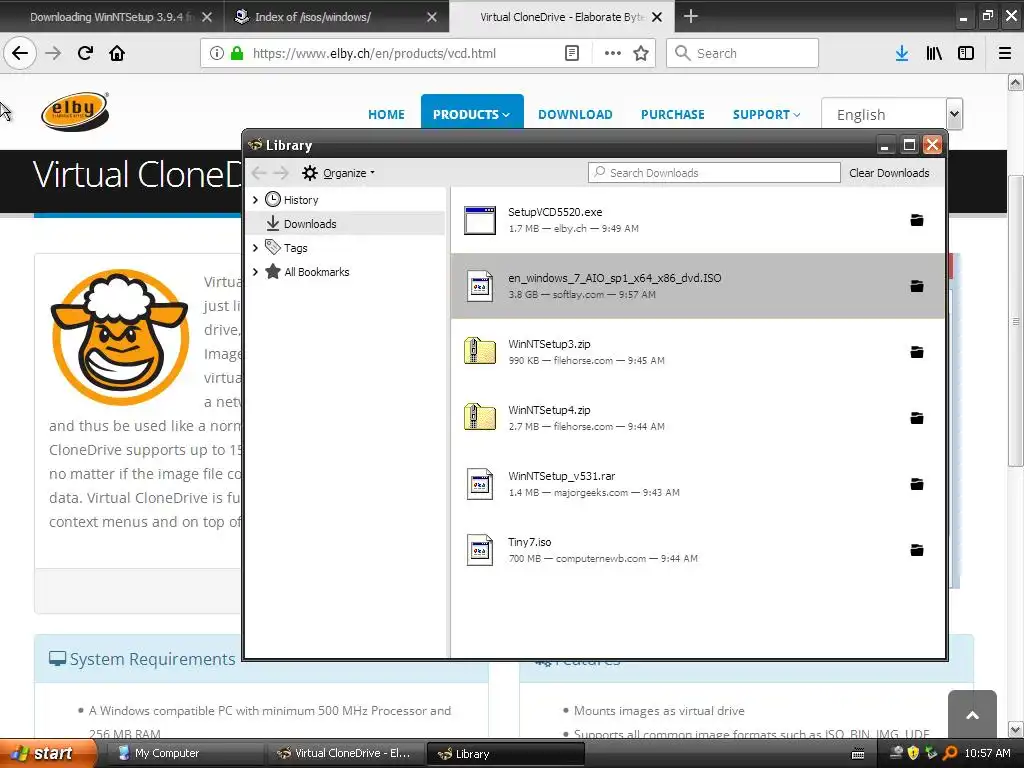Select WinNTSetup4.zip download entry

coord(697,418)
